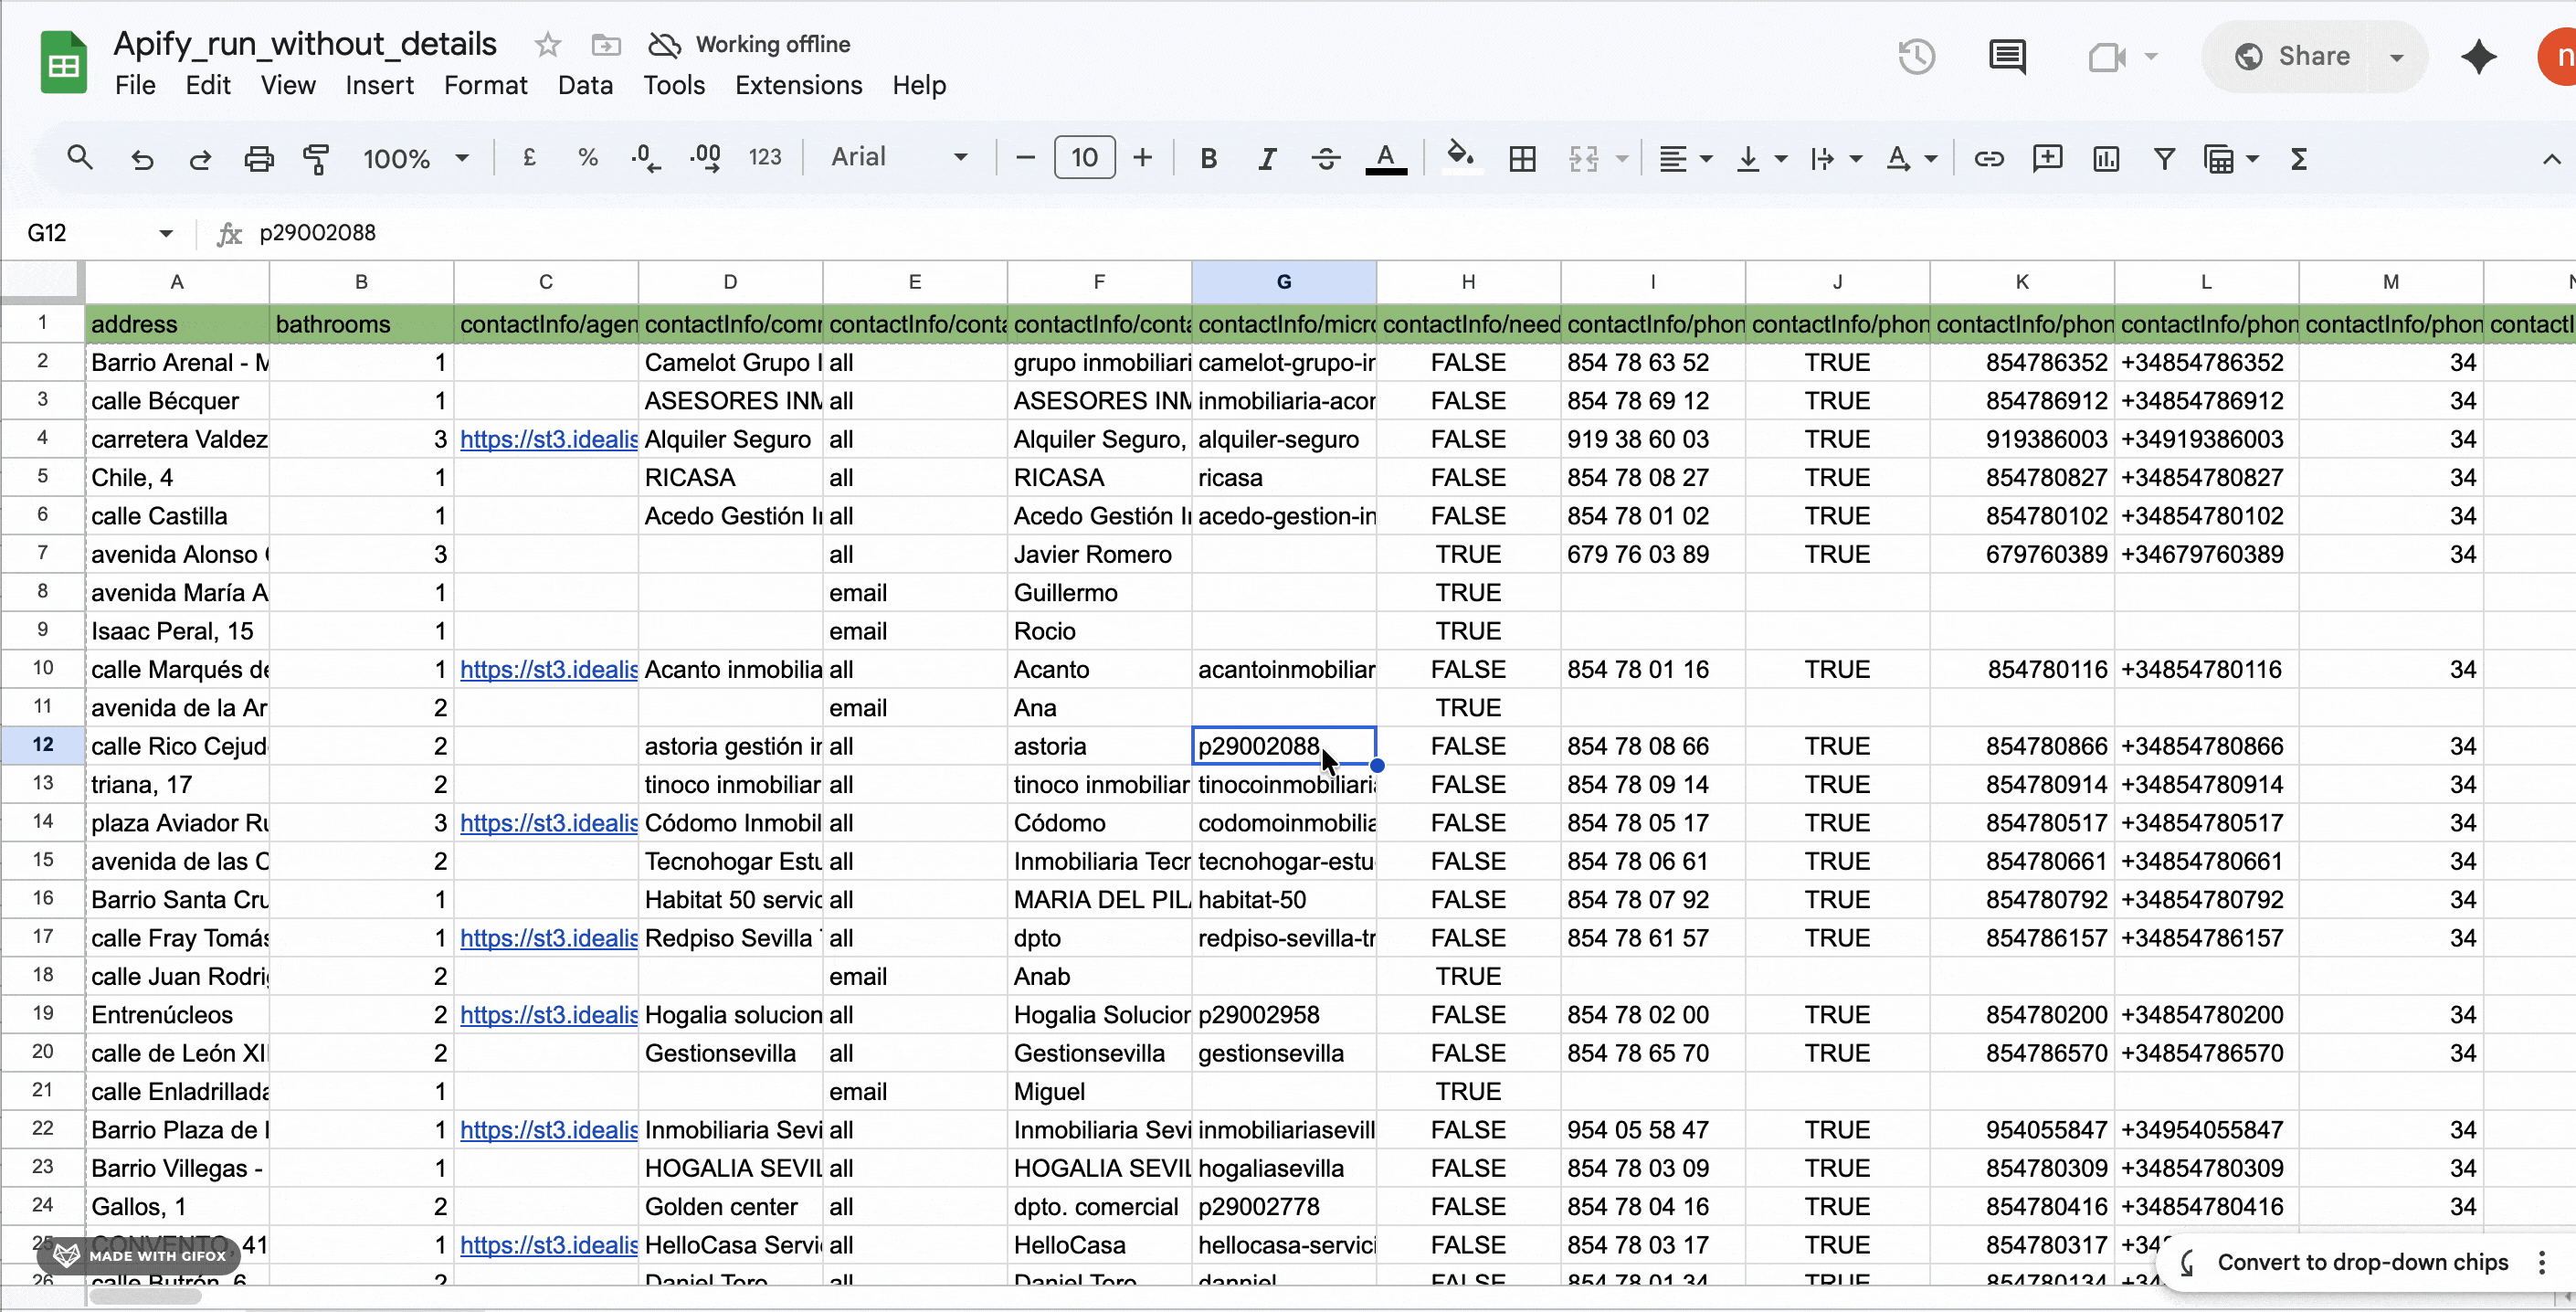Open Sheets home logo icon
Screen dimensions: 2576x1312
coord(63,62)
